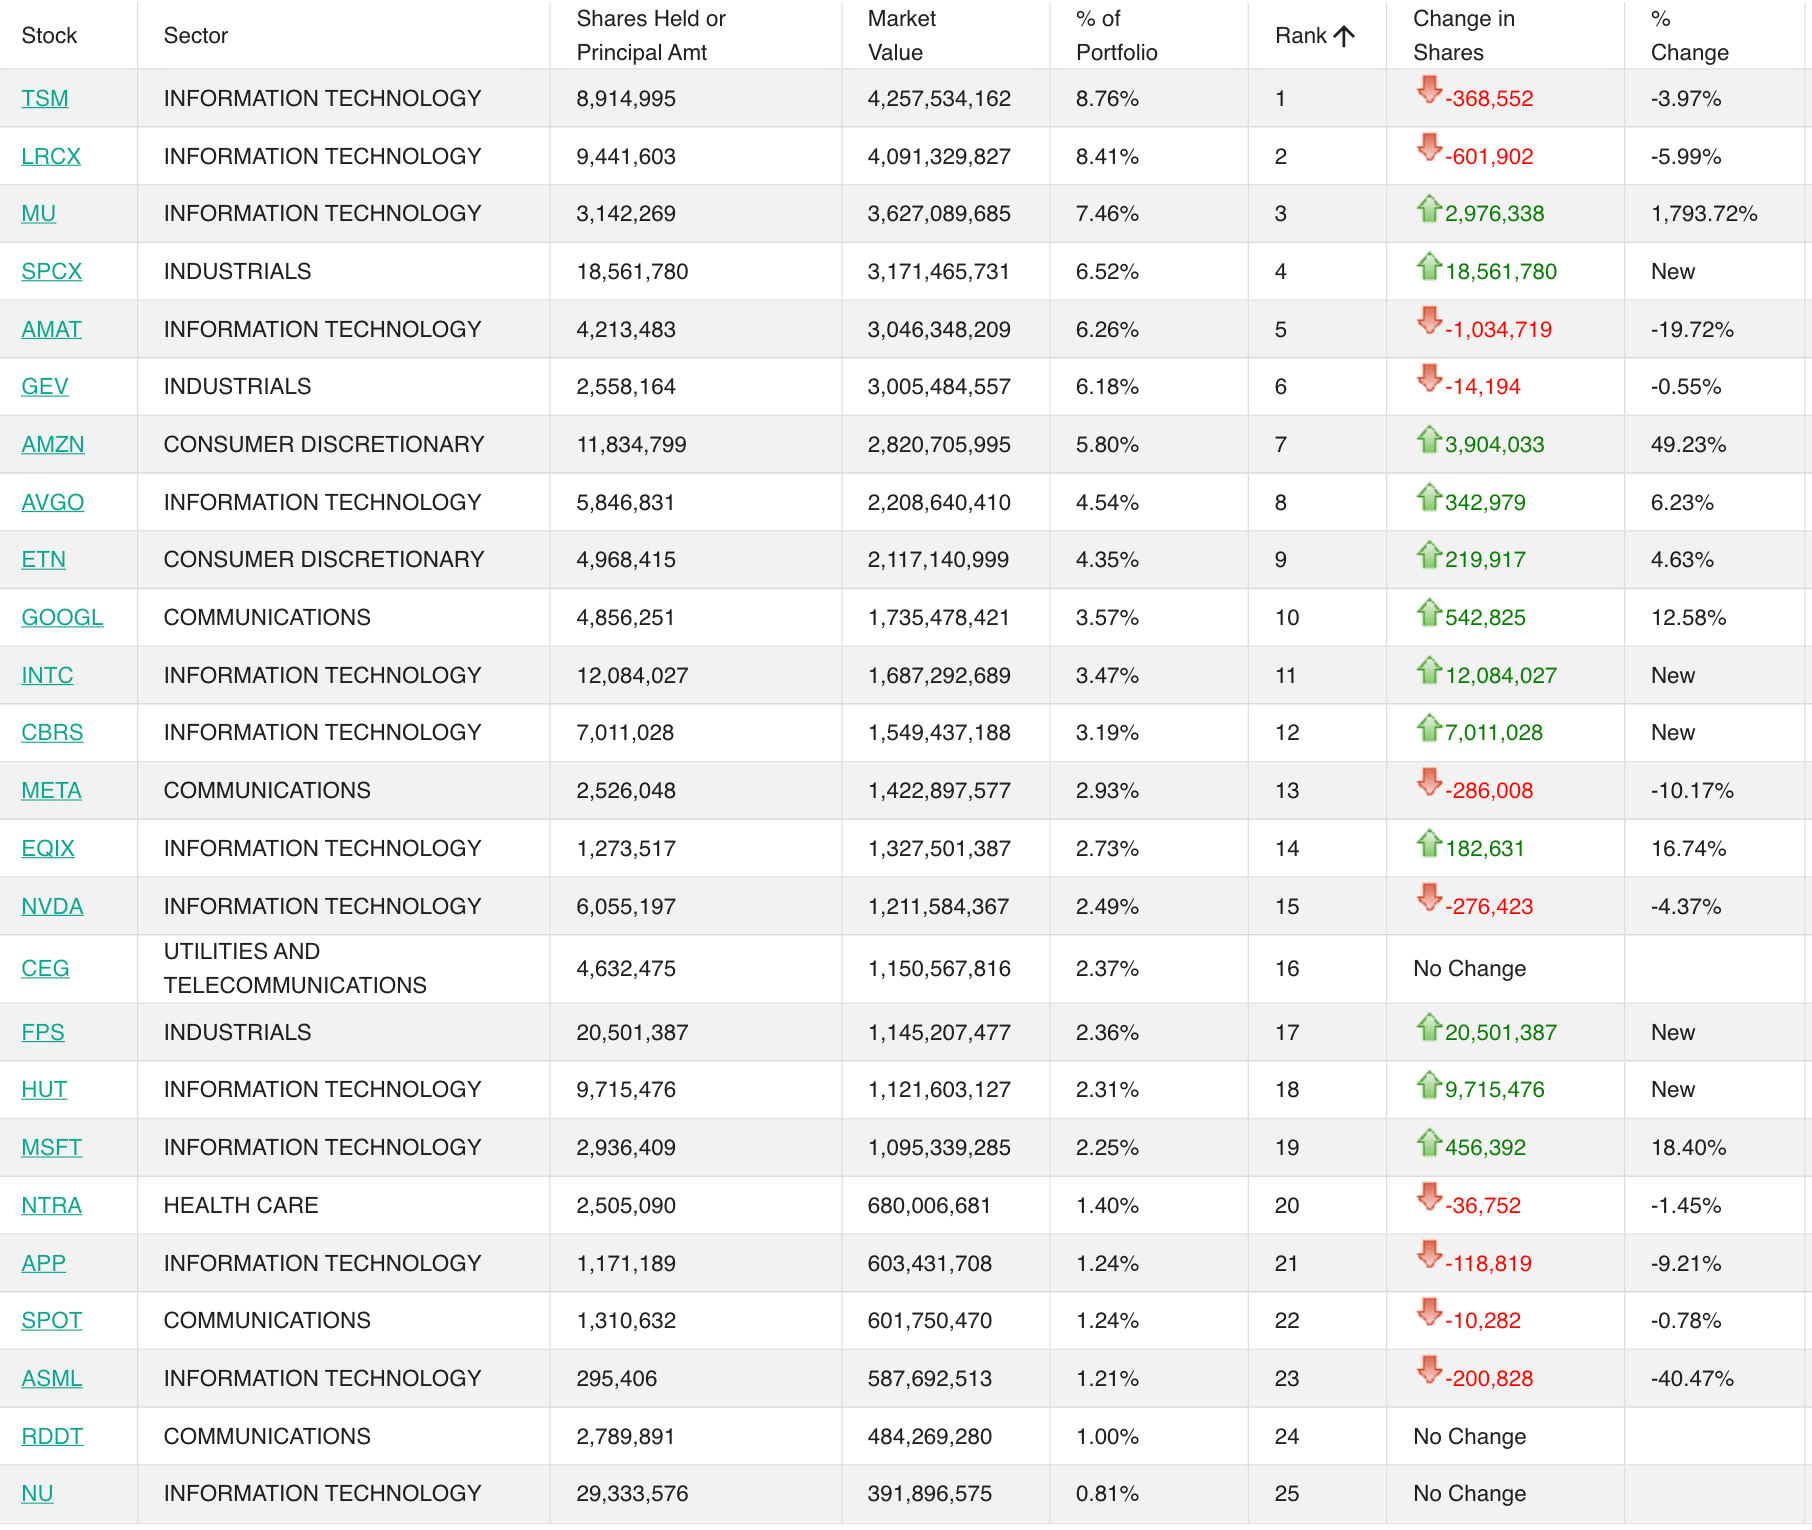Click the red down arrow in the AMAT row
The image size is (1812, 1530).
1429,321
